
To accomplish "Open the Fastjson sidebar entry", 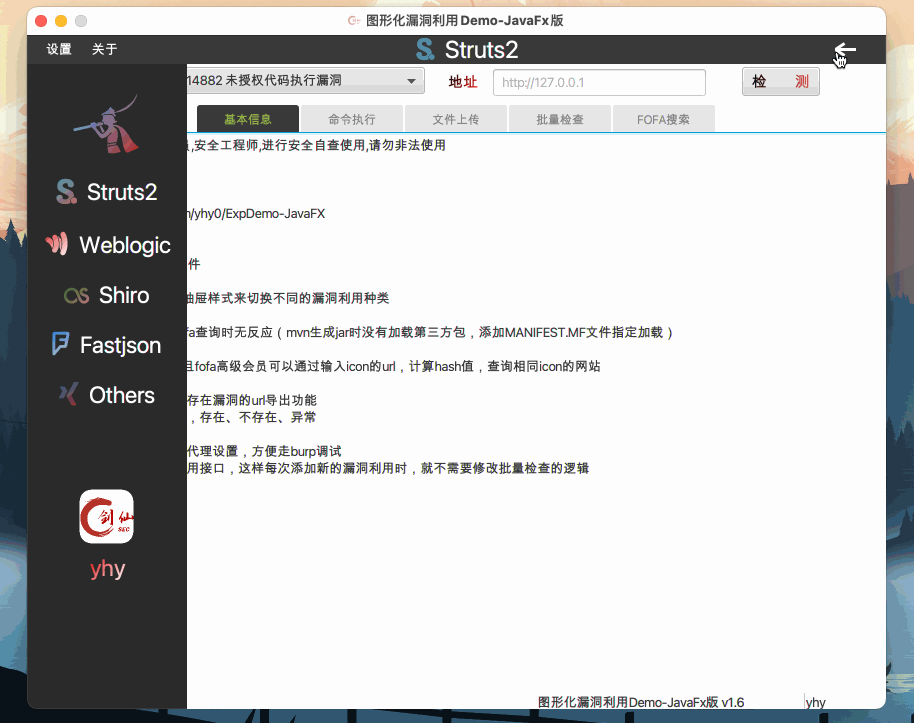I will 107,345.
